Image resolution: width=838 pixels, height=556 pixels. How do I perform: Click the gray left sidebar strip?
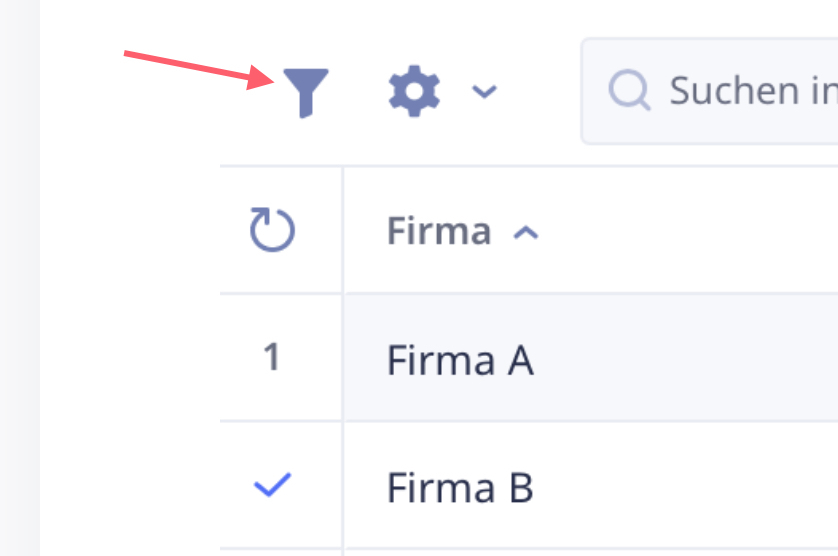tap(20, 278)
